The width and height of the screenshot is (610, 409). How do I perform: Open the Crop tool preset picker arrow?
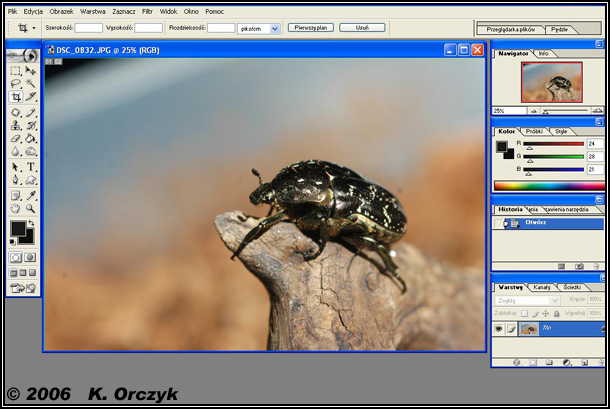33,28
